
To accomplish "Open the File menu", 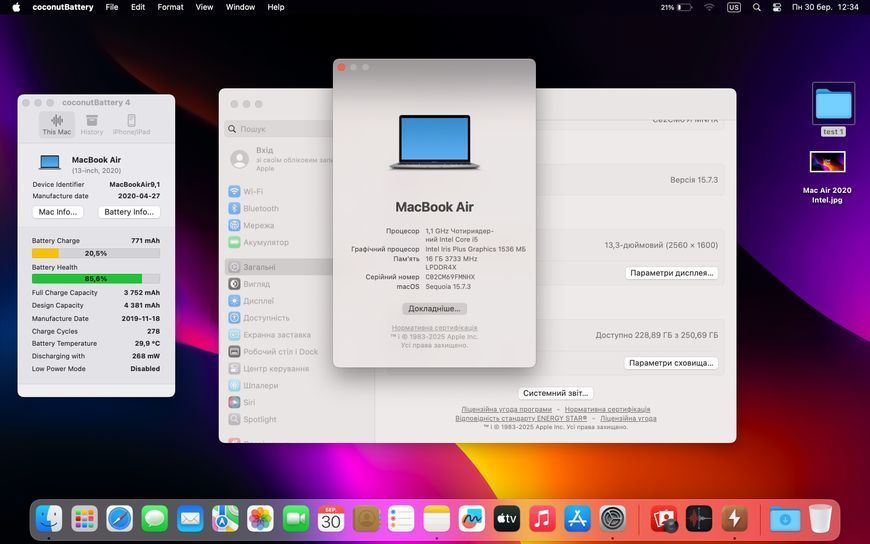I will (x=112, y=7).
